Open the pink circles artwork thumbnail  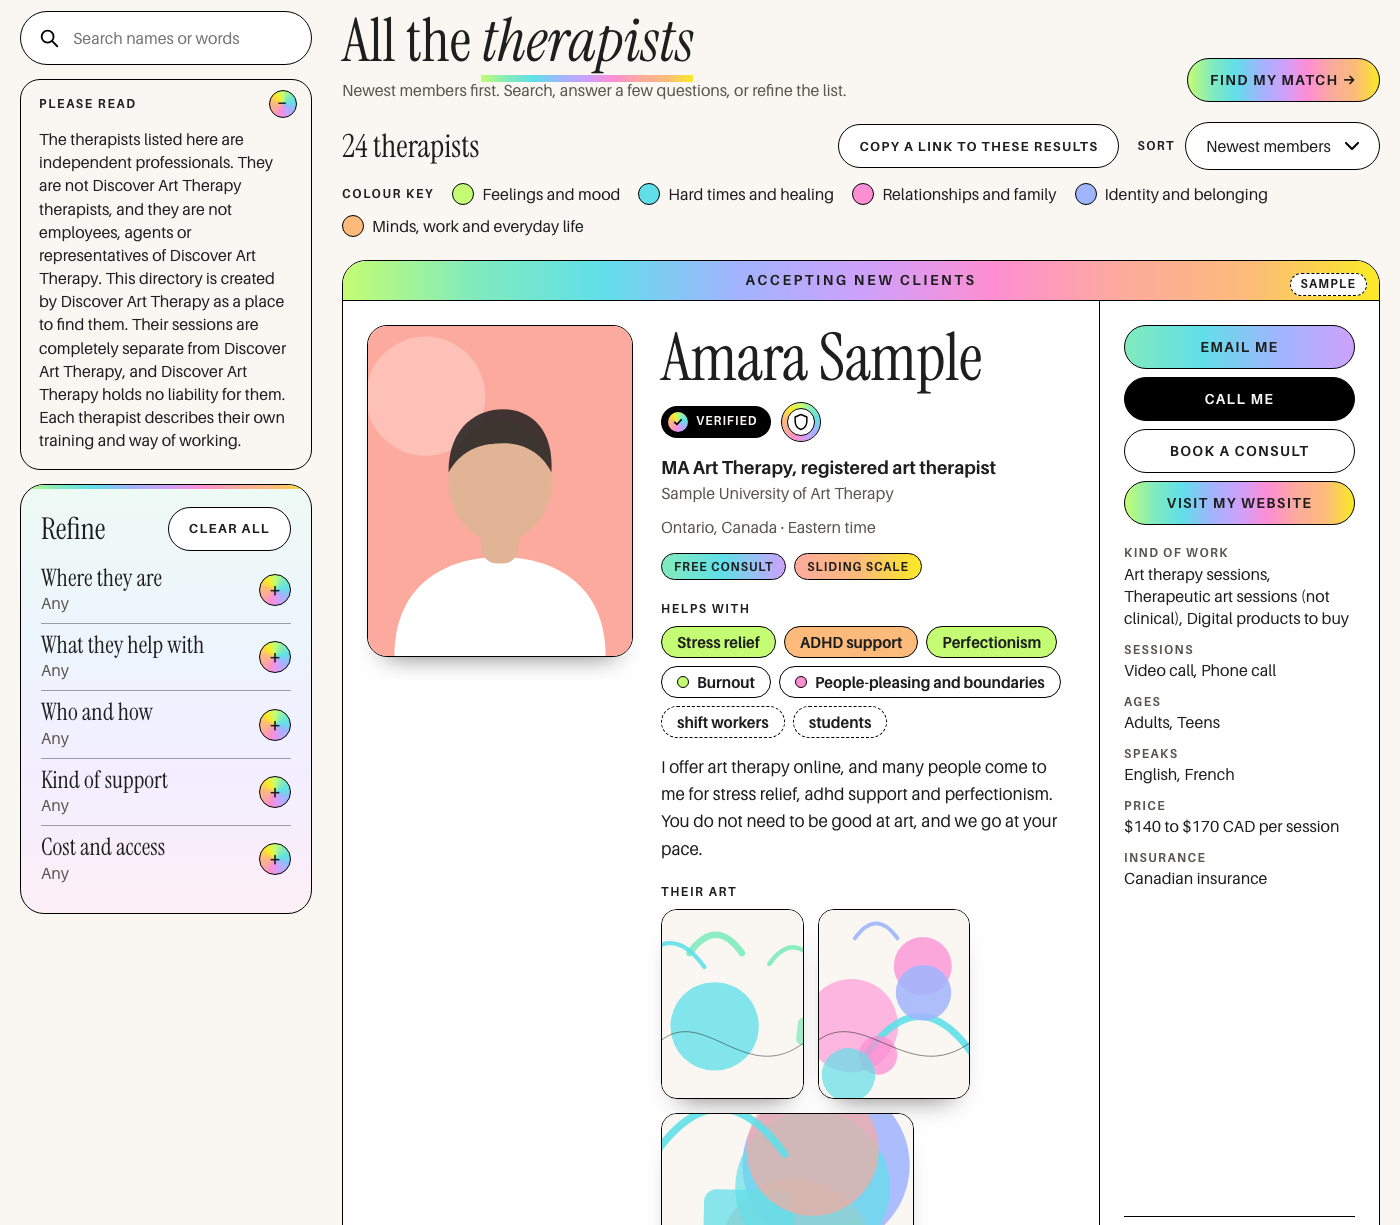pyautogui.click(x=894, y=1004)
